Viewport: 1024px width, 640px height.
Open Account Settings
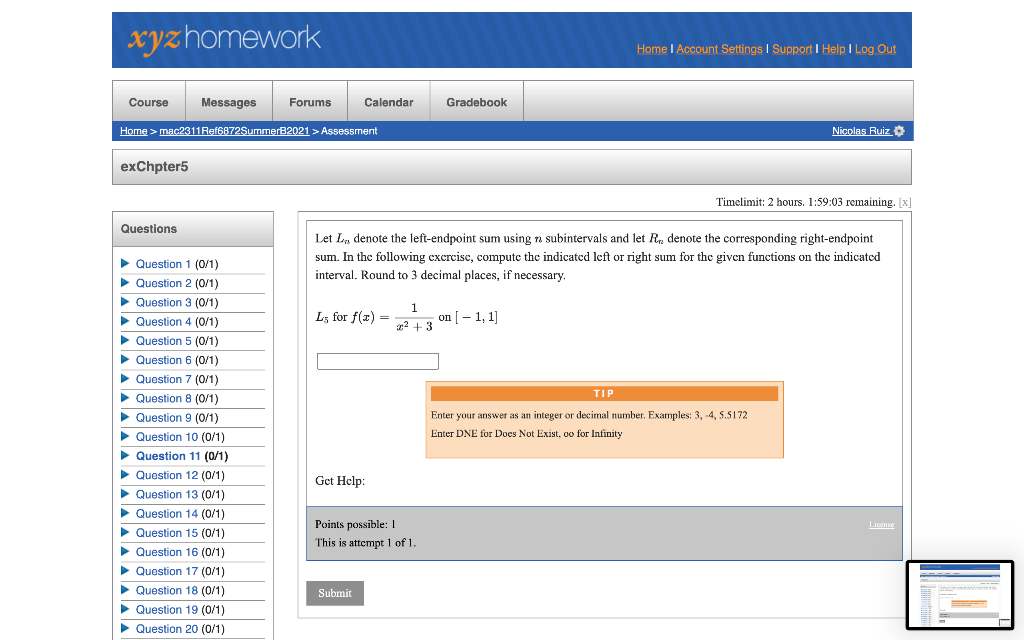(x=719, y=49)
